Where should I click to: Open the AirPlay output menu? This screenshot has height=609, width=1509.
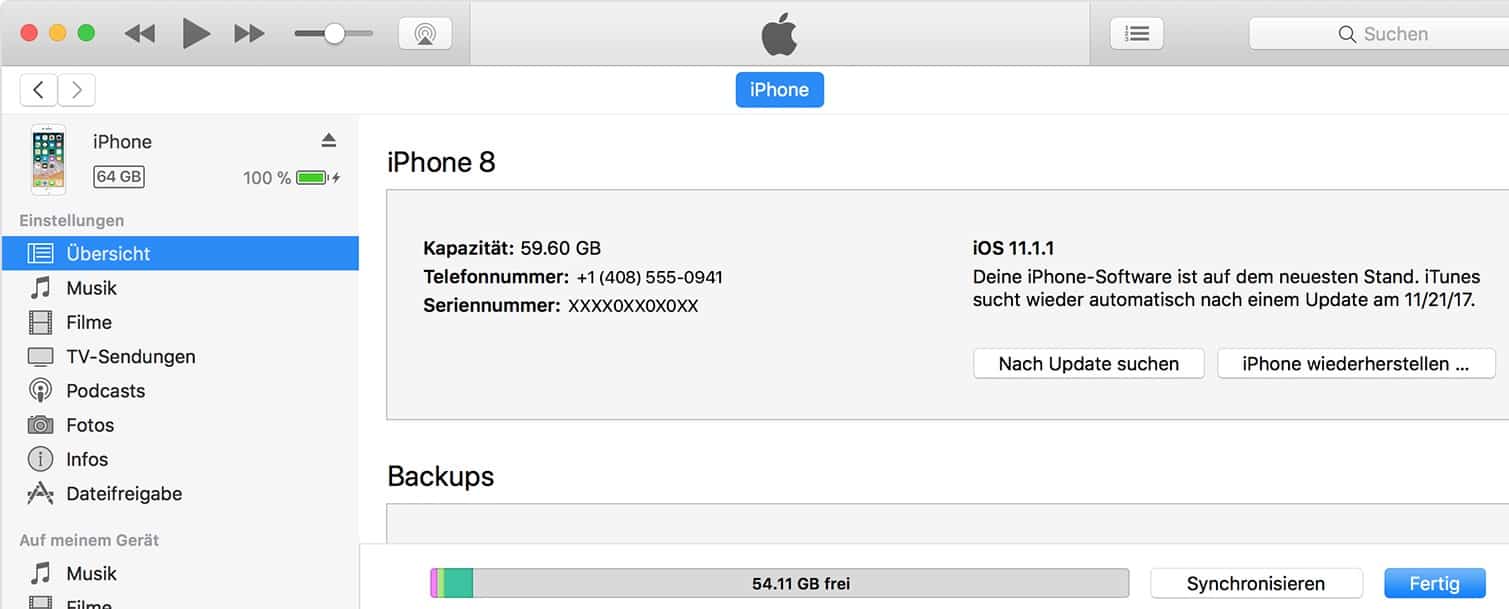(425, 33)
